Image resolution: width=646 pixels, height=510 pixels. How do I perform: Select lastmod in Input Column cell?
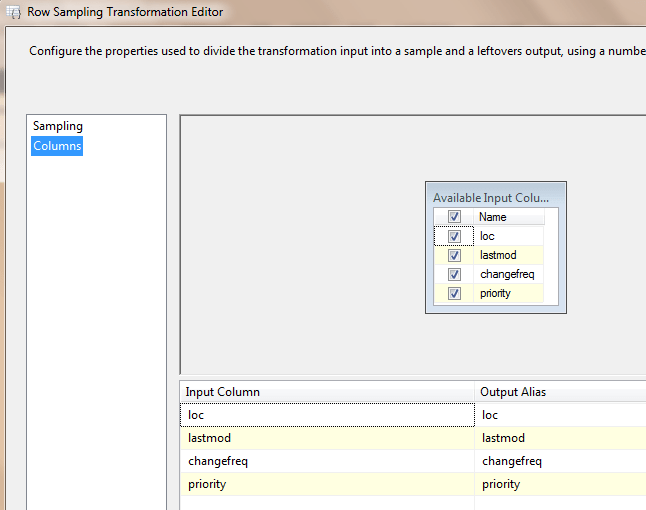click(327, 438)
